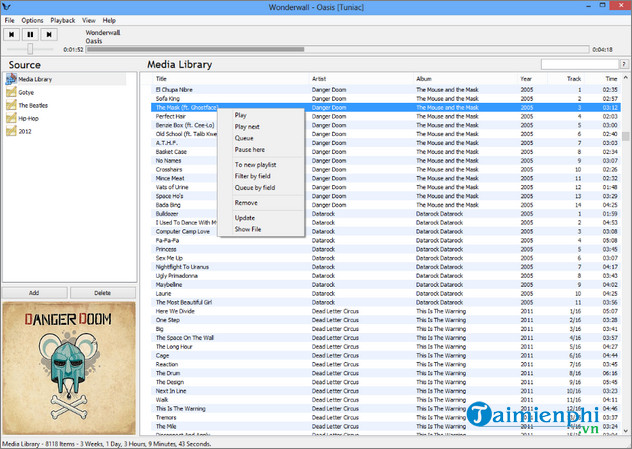This screenshot has height=449, width=632.
Task: Click the previous track button
Action: (13, 33)
